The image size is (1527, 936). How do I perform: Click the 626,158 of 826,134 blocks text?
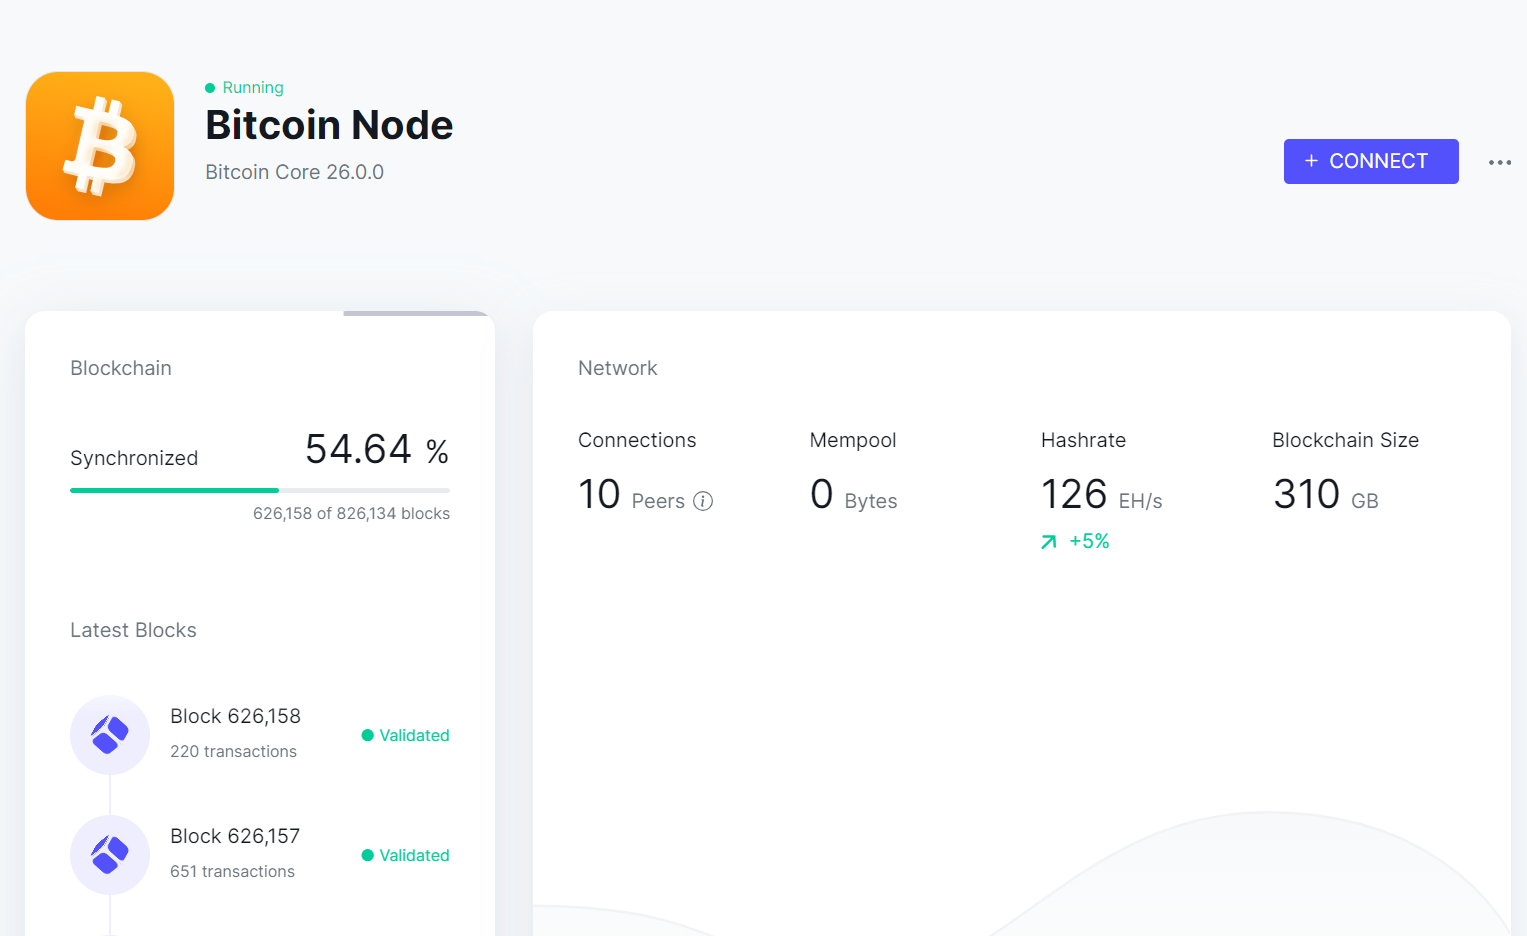pyautogui.click(x=351, y=513)
